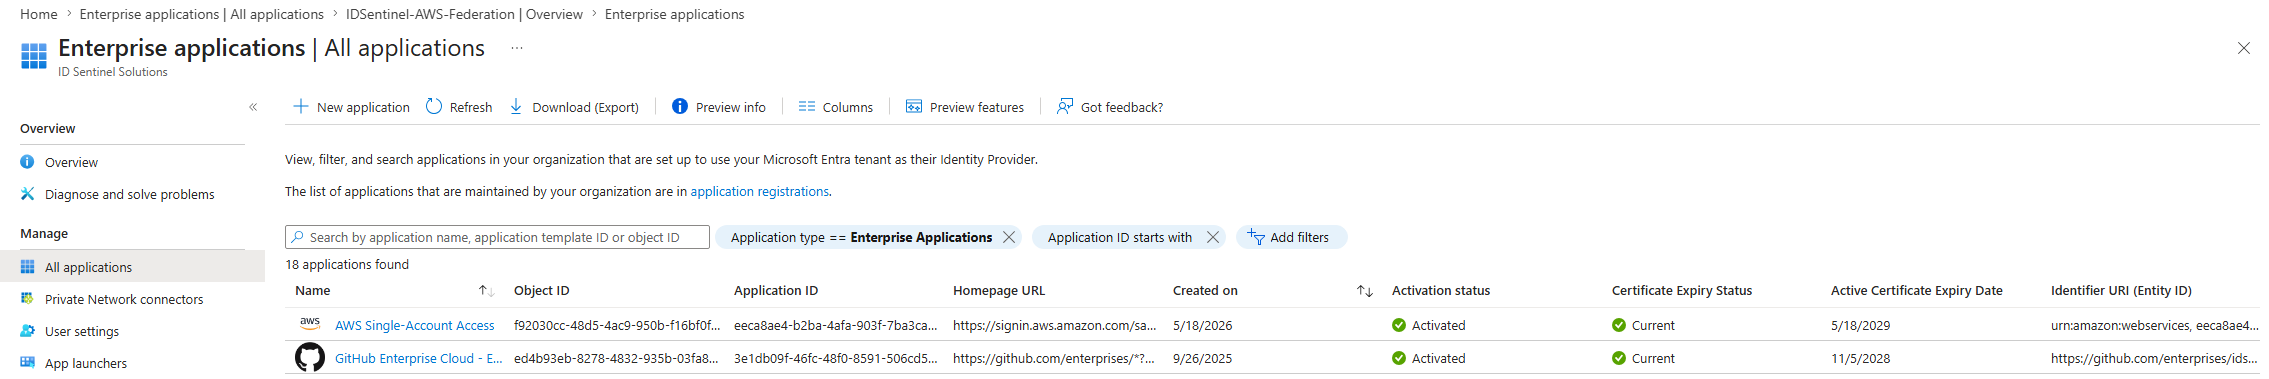Click the Download (Export) arrow icon
Image resolution: width=2269 pixels, height=379 pixels.
pos(516,106)
